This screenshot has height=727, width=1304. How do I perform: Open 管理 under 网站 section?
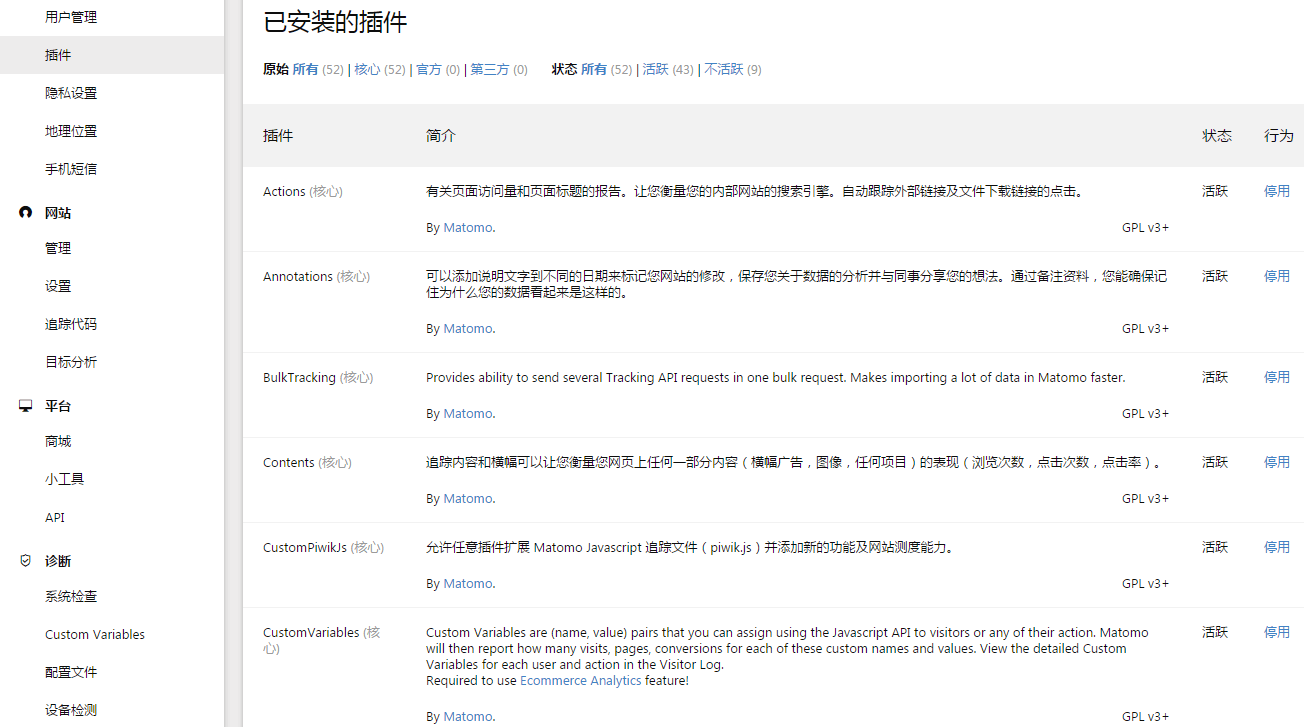[x=58, y=248]
